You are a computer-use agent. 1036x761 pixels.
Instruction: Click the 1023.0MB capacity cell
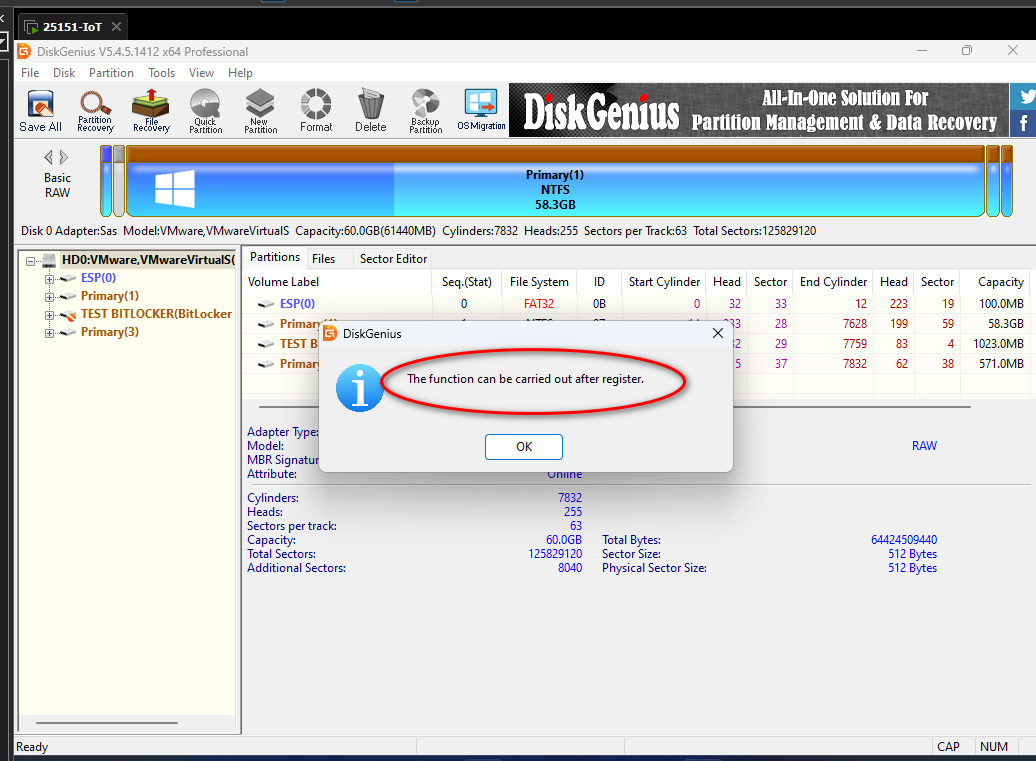coord(998,344)
